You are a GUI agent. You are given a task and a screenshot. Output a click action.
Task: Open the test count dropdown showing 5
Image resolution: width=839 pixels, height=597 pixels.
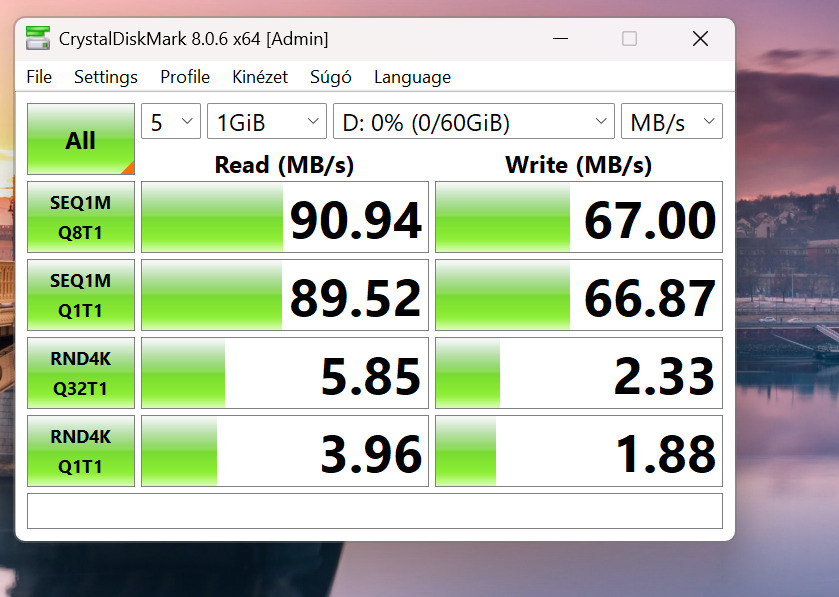[x=171, y=121]
